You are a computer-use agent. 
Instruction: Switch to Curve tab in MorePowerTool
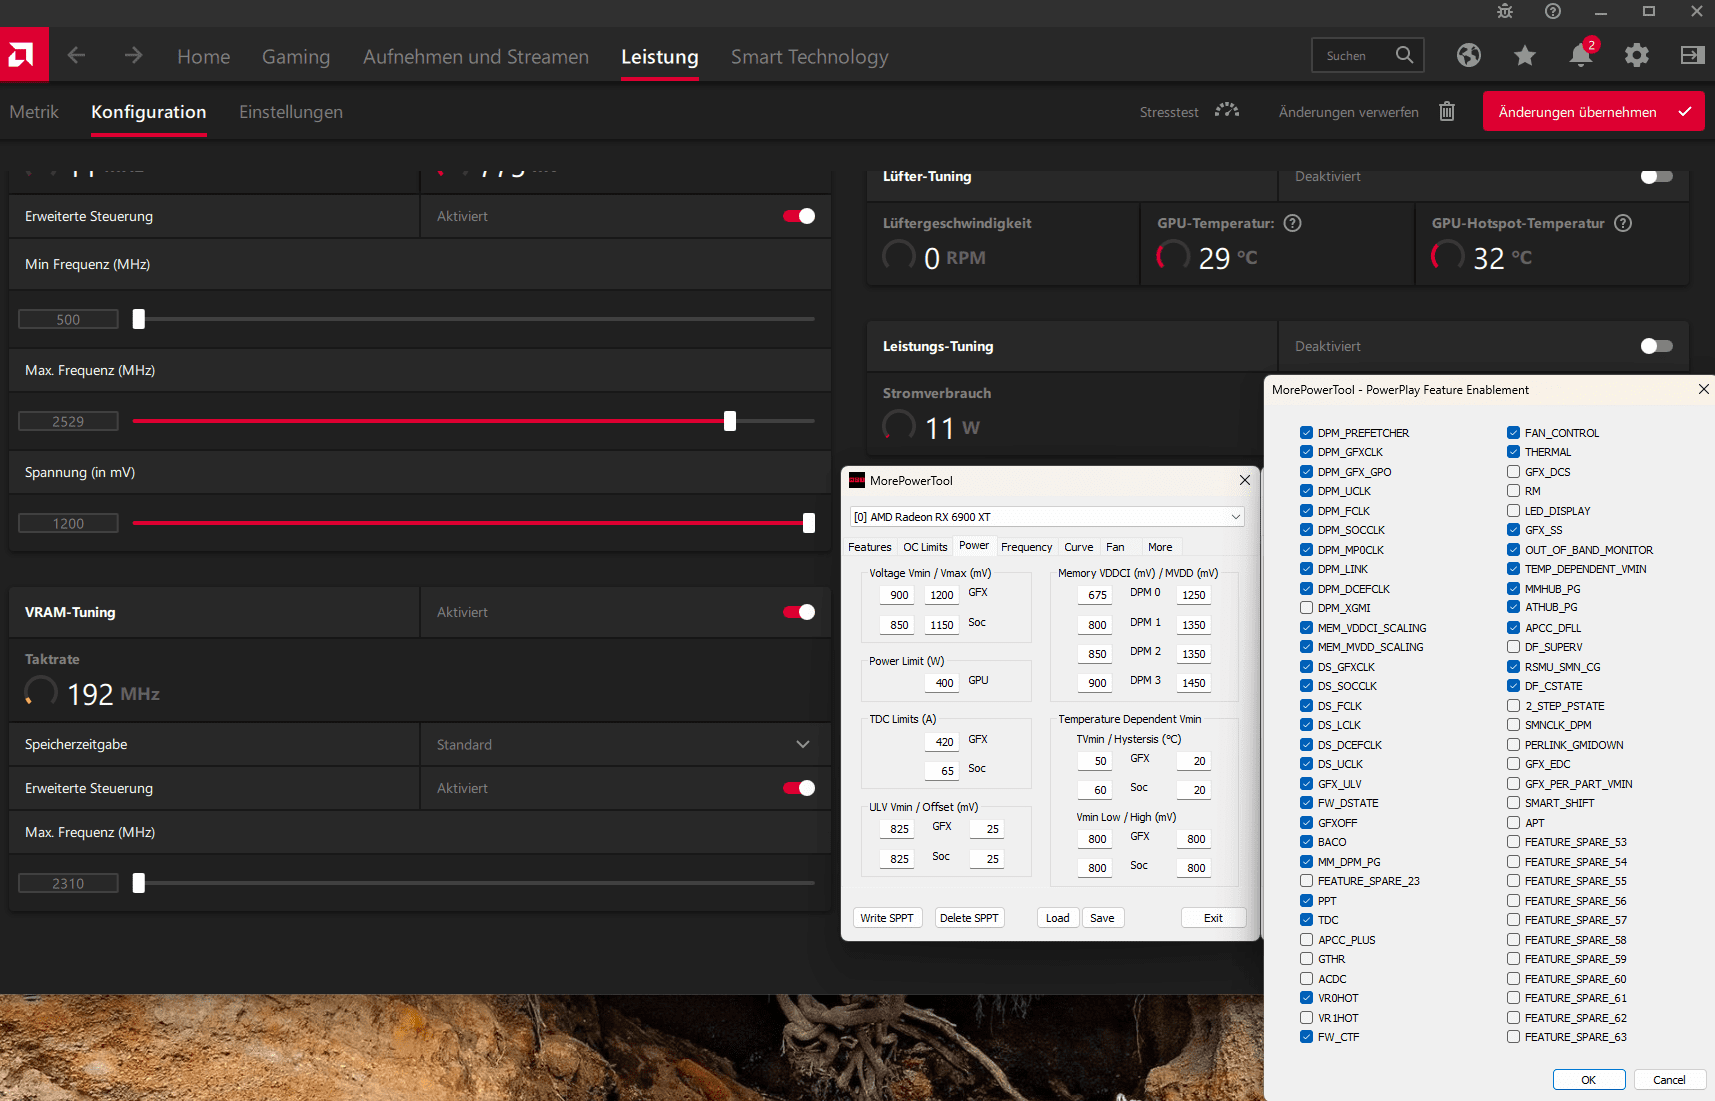pos(1078,547)
